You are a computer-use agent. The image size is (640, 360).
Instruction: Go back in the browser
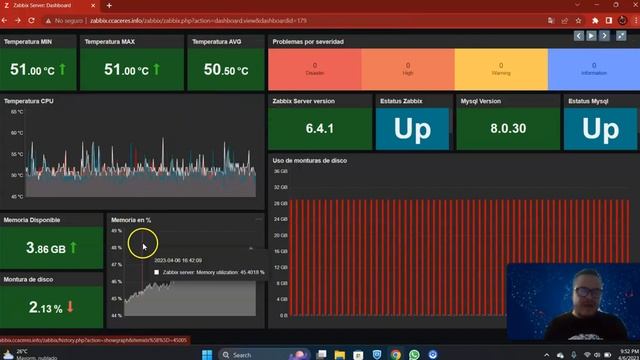pos(5,20)
